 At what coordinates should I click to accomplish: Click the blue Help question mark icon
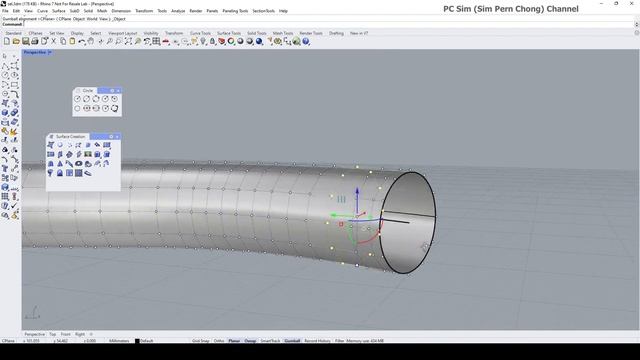tap(306, 41)
